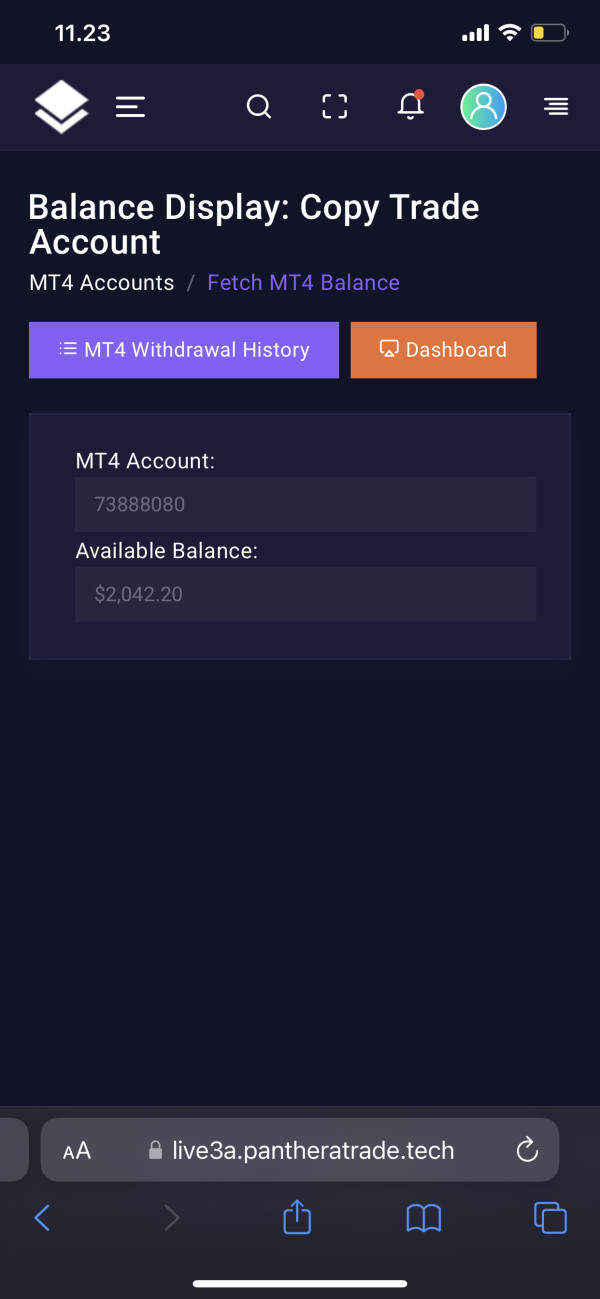Open the user profile avatar

pos(483,106)
